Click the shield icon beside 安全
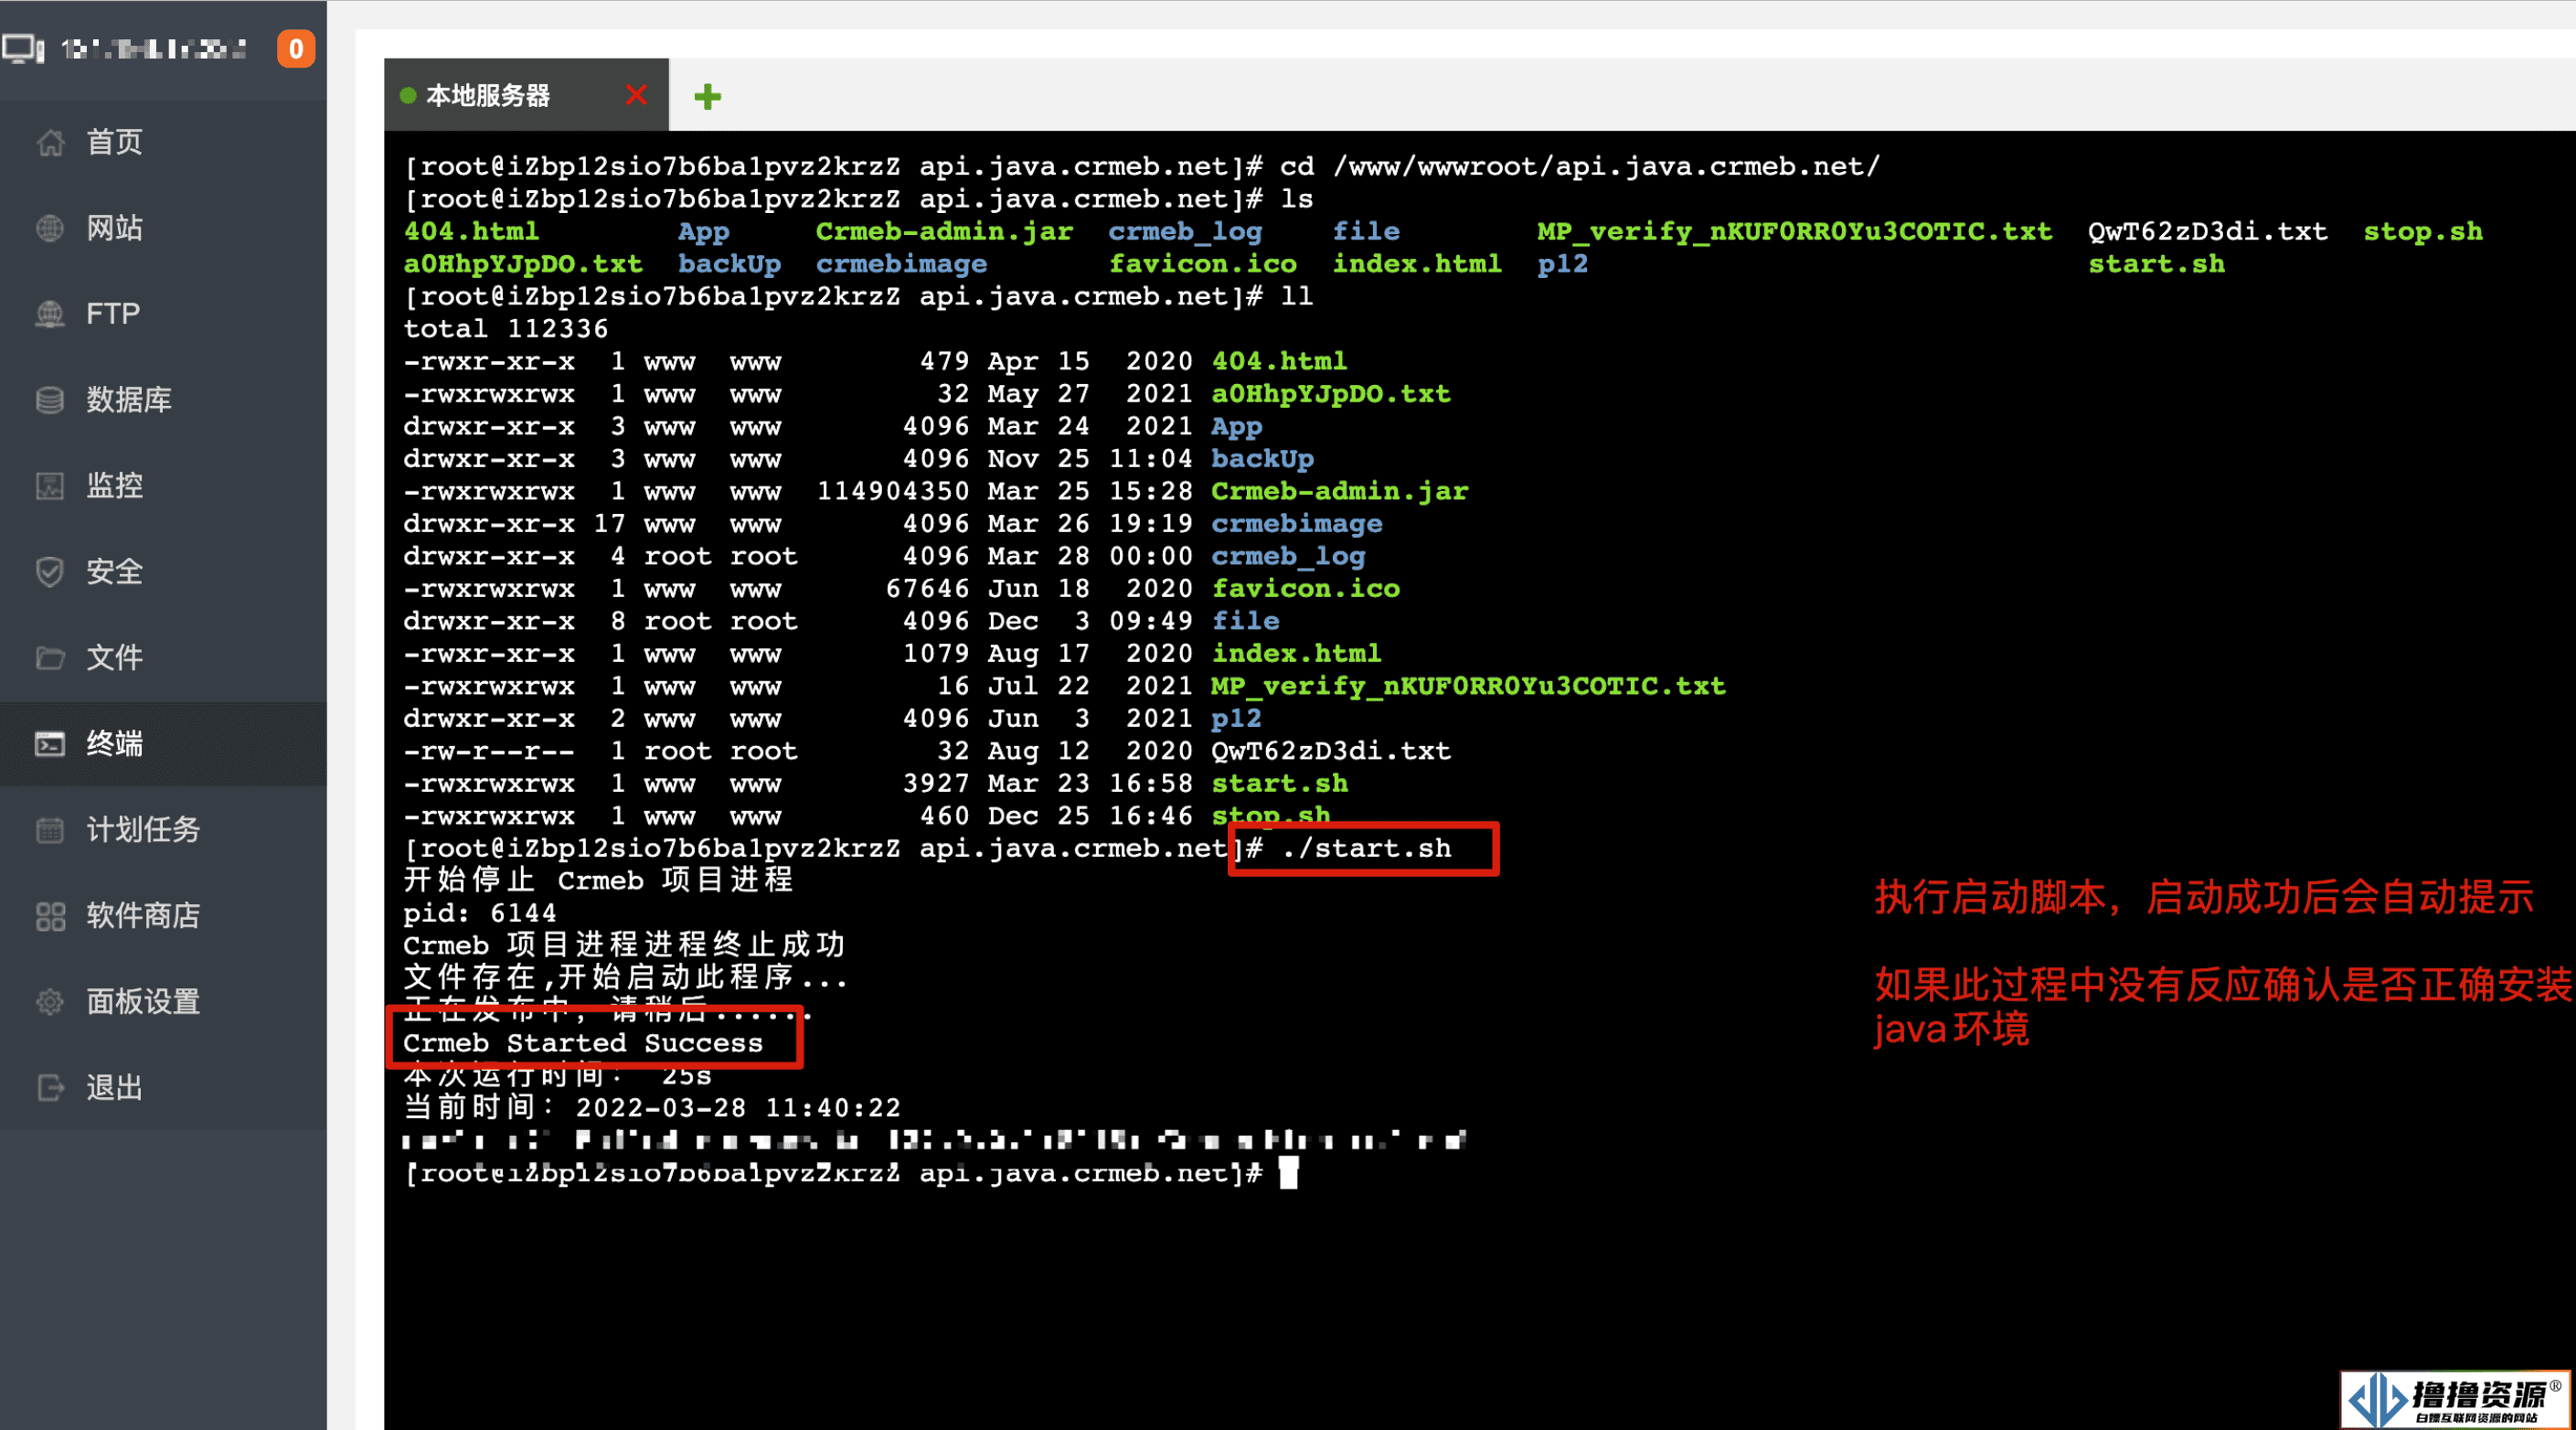The image size is (2576, 1430). (50, 572)
